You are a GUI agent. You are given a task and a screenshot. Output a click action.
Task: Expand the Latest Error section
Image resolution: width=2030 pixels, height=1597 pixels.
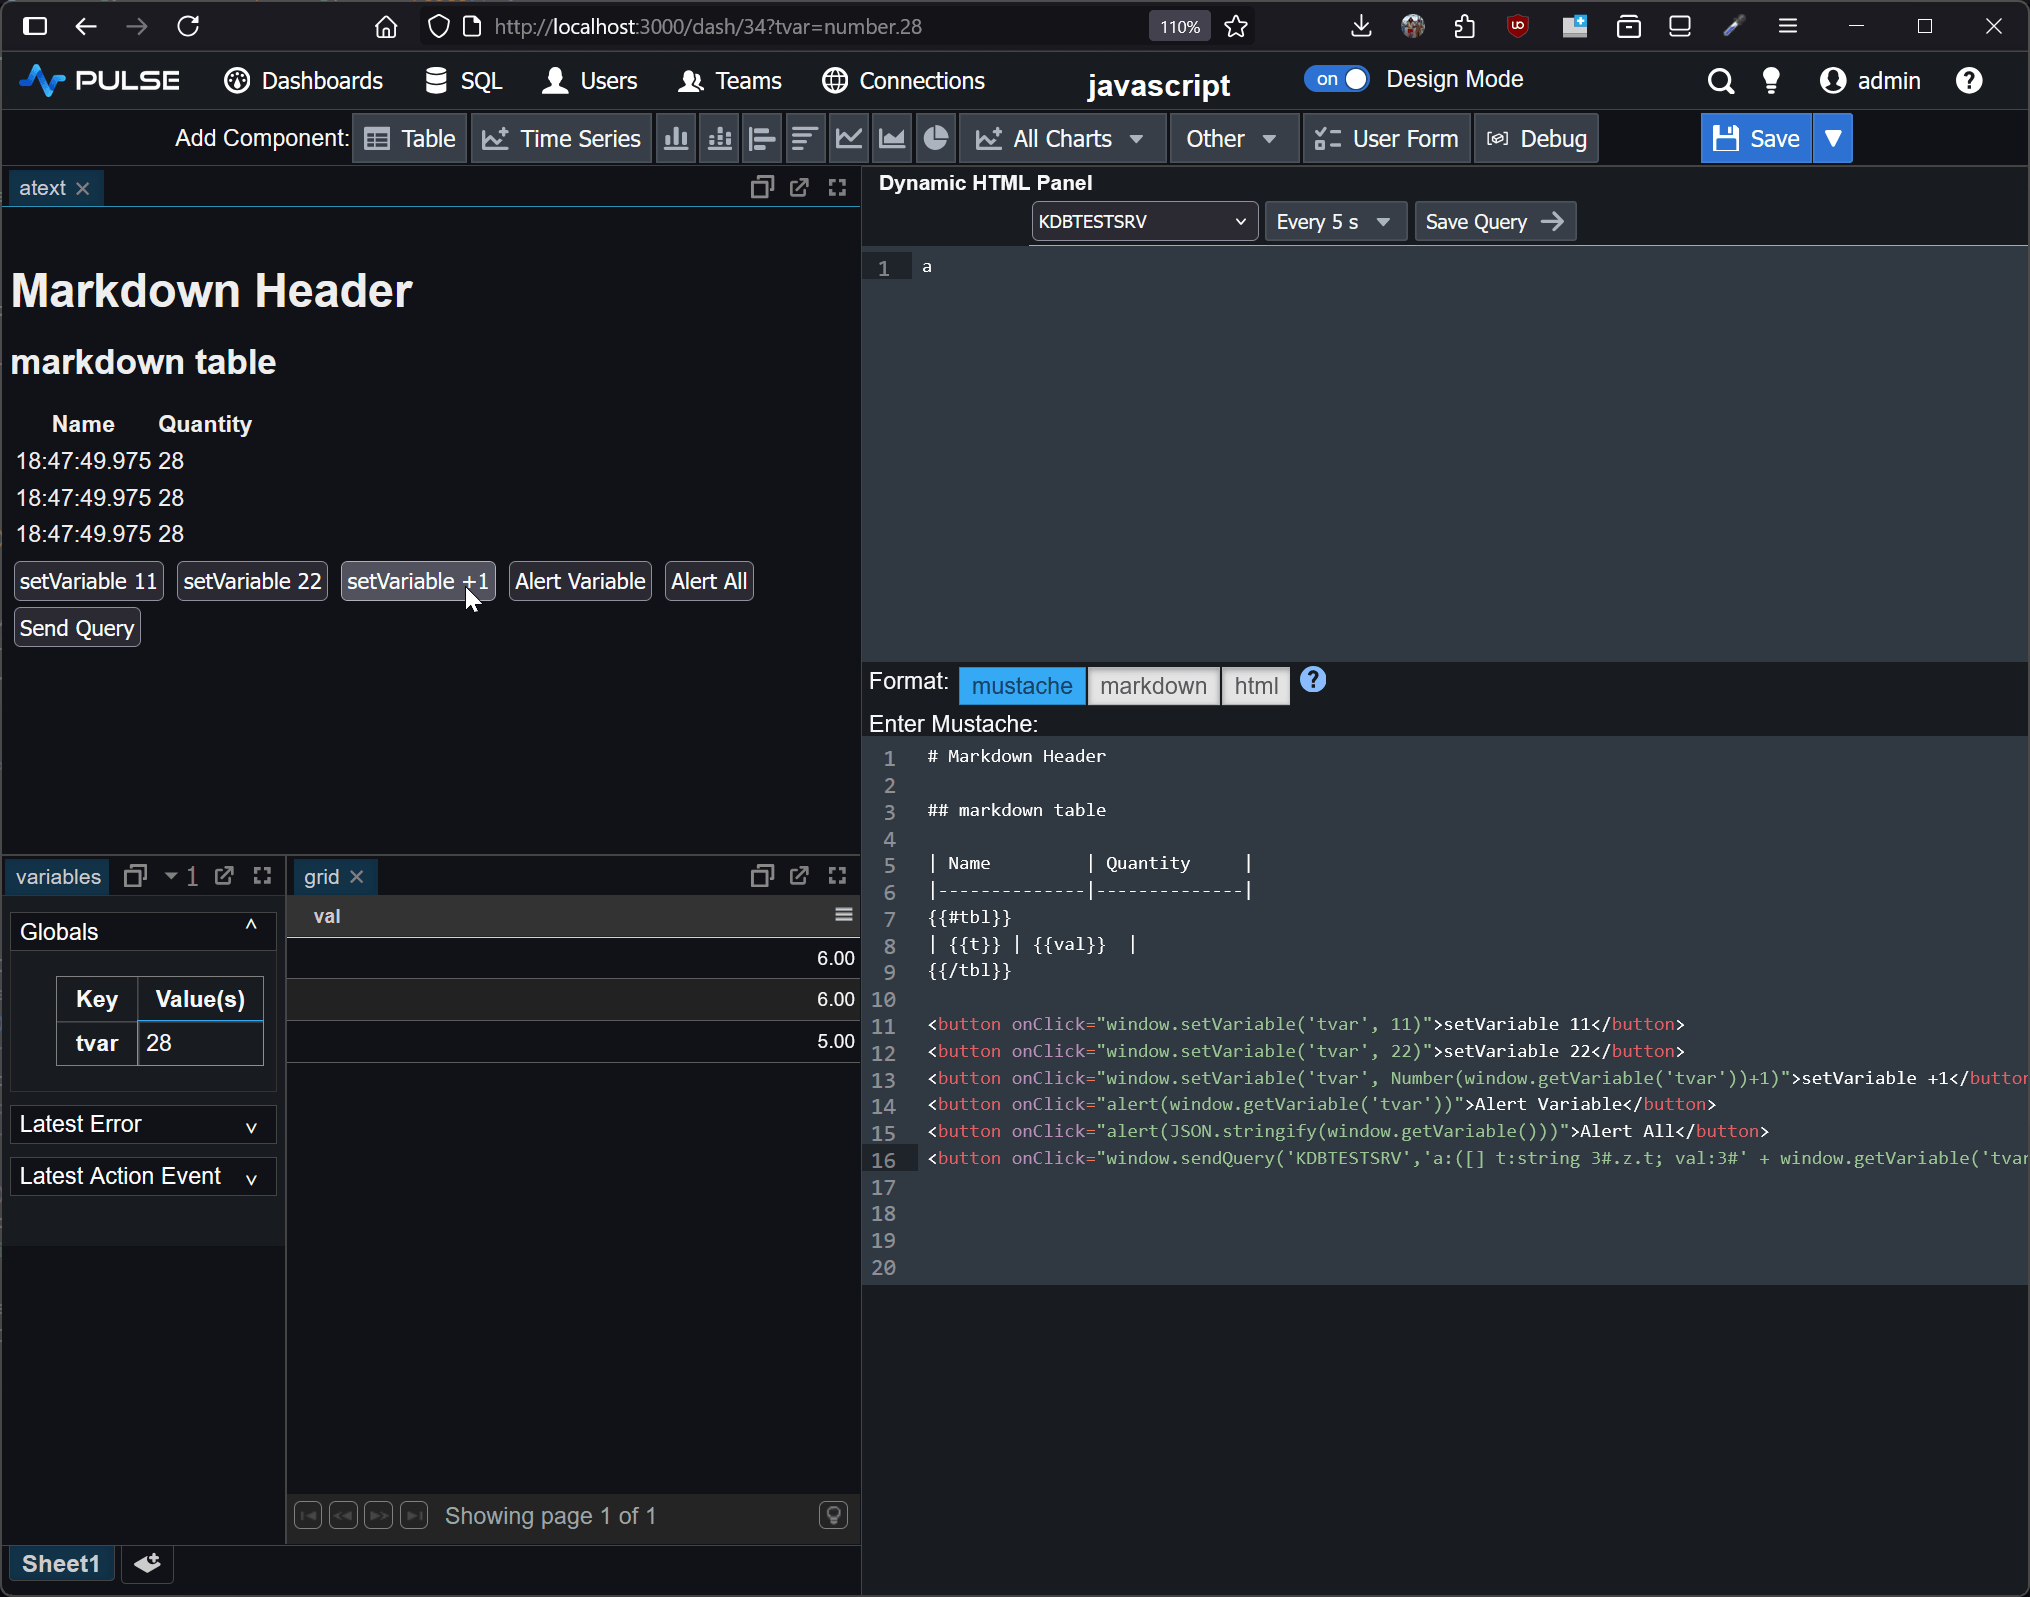coord(142,1124)
